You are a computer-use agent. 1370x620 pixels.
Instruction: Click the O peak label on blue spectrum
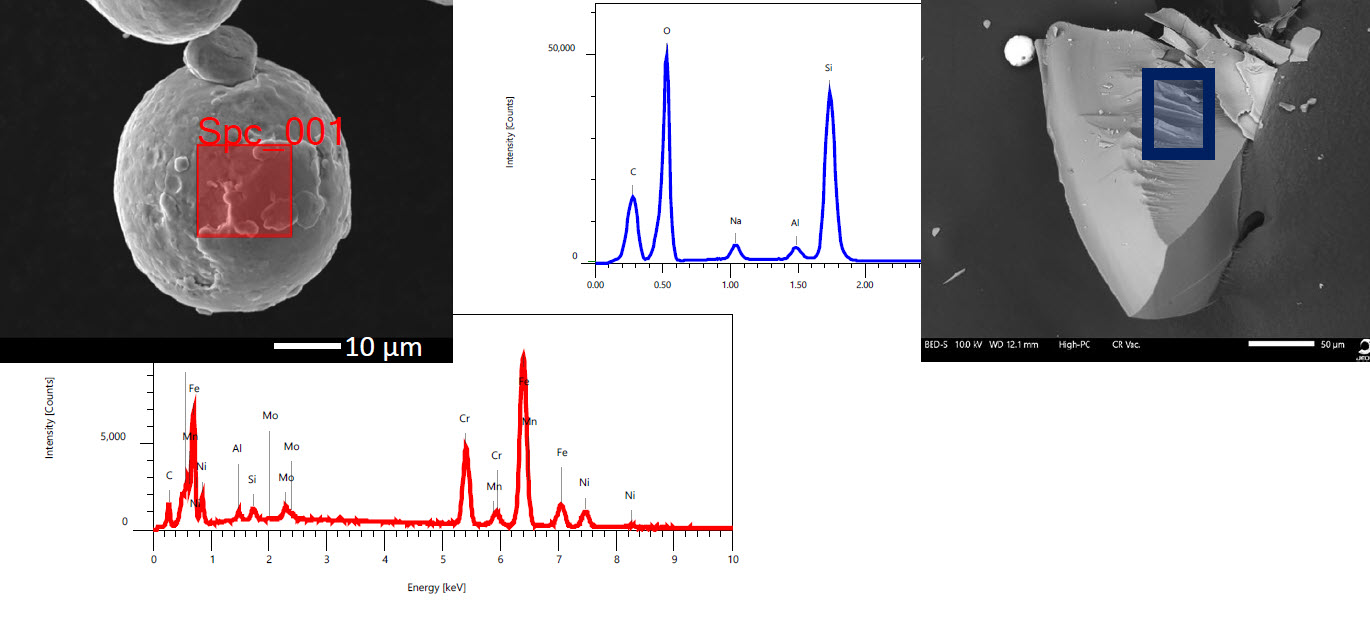[668, 31]
